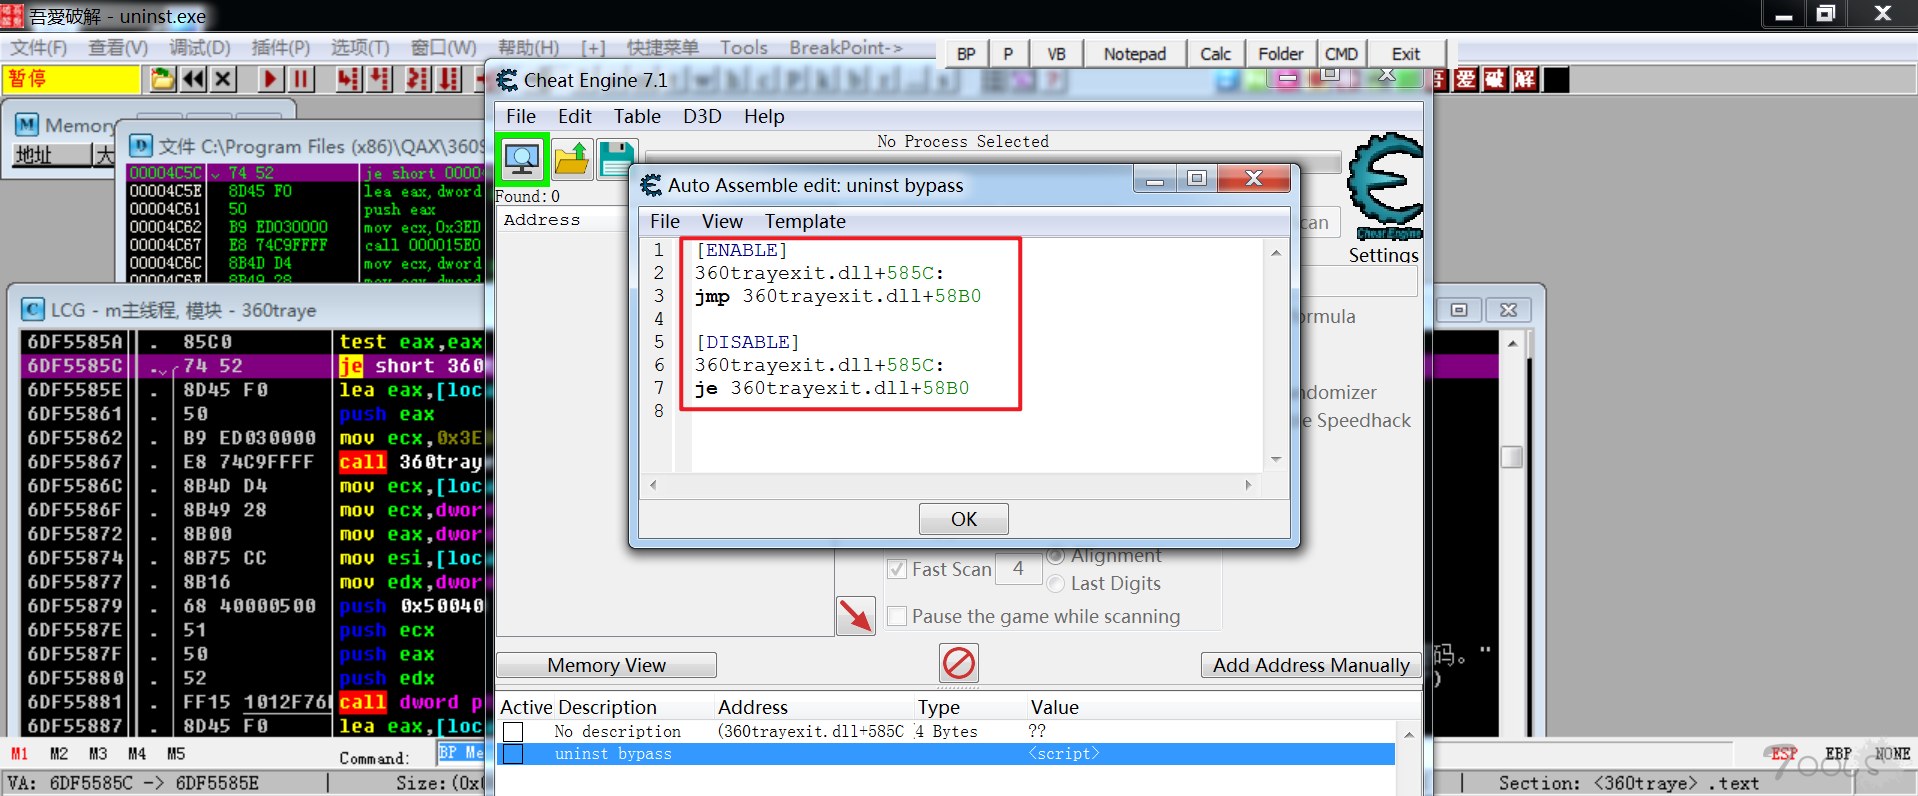The height and width of the screenshot is (796, 1918).
Task: Click the address list scroll up arrow
Action: pyautogui.click(x=1408, y=735)
